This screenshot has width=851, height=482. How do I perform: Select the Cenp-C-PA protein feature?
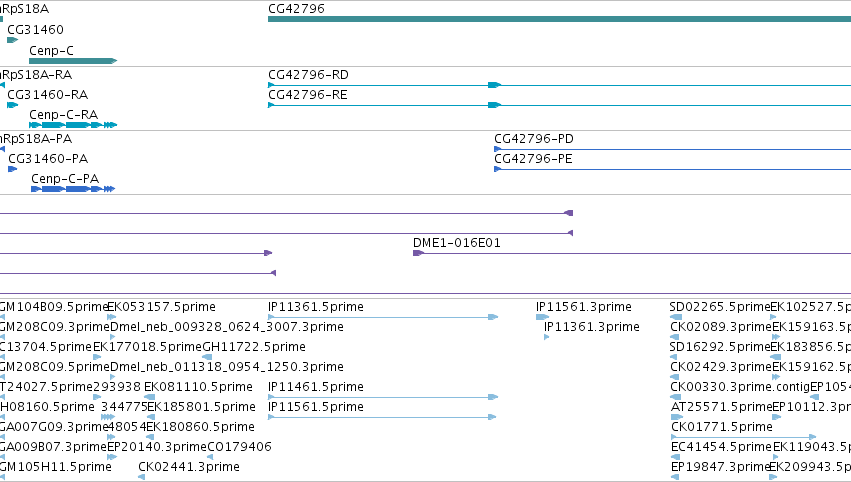coord(73,189)
